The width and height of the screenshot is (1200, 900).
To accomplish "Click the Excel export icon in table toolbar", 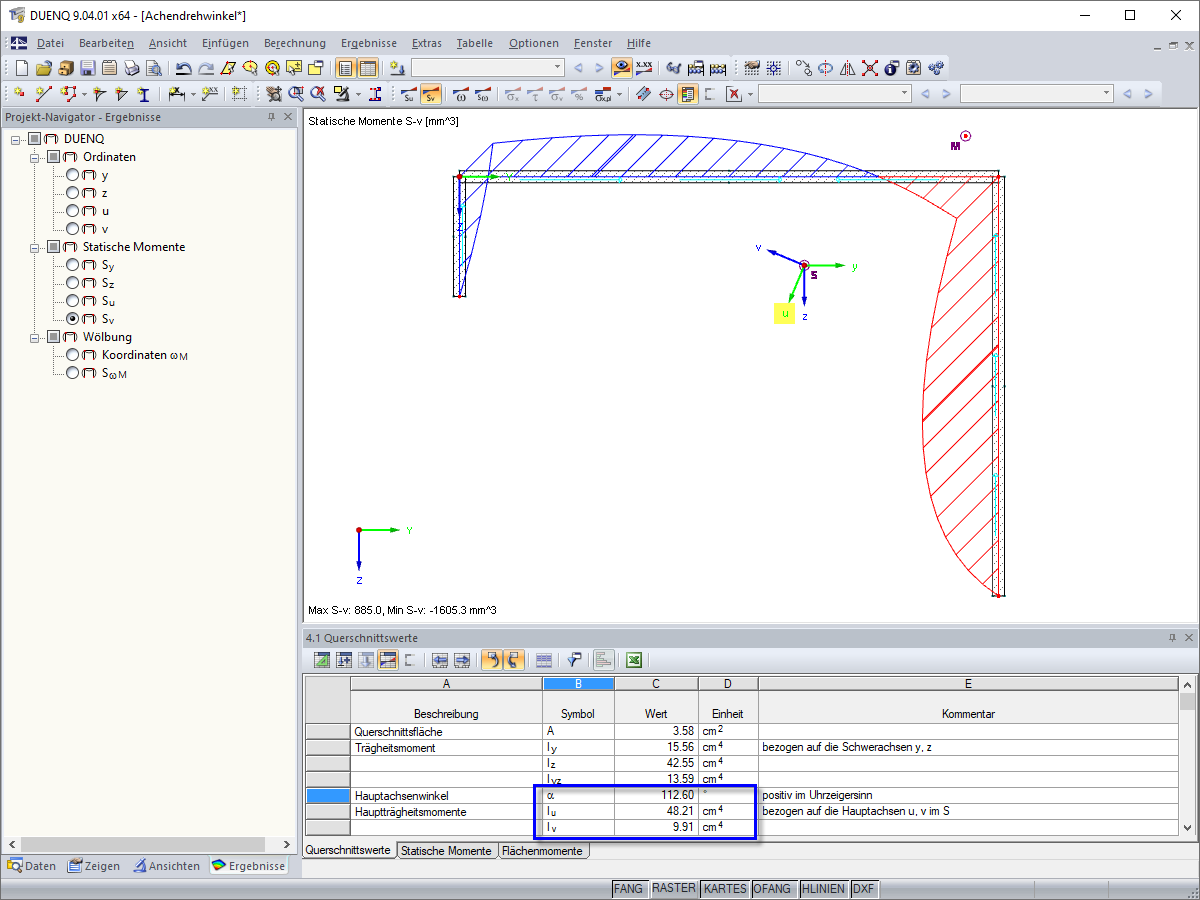I will click(x=633, y=660).
